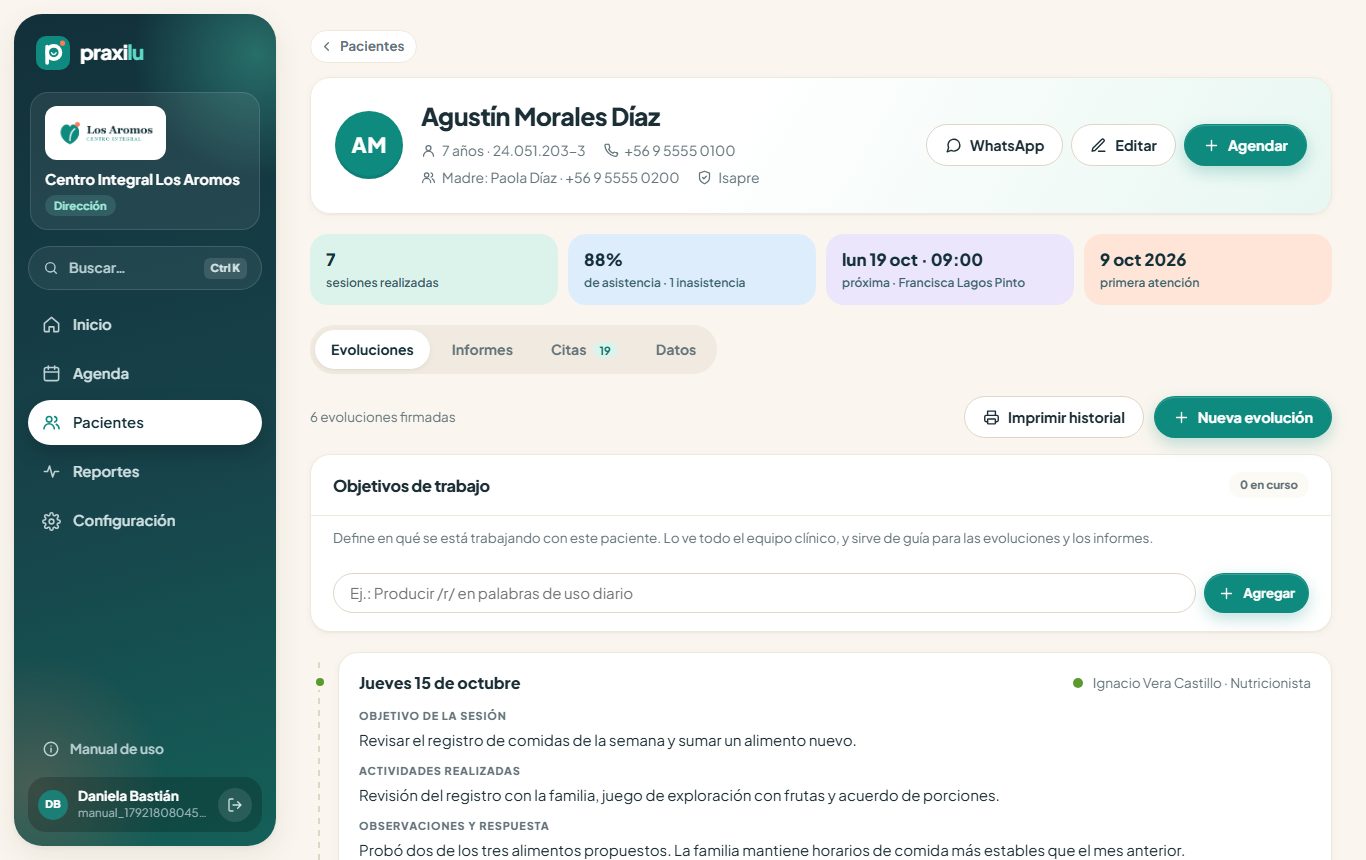Click the DB user avatar

(53, 805)
